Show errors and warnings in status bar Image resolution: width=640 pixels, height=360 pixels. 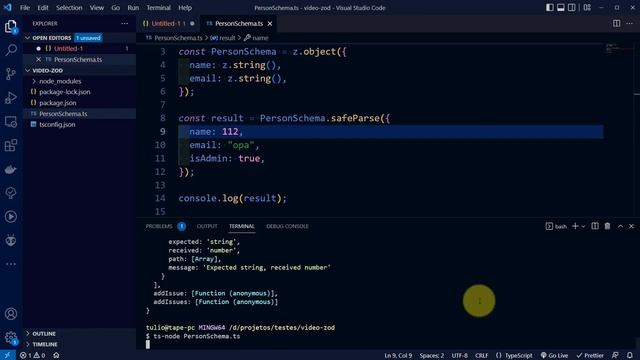[33, 356]
